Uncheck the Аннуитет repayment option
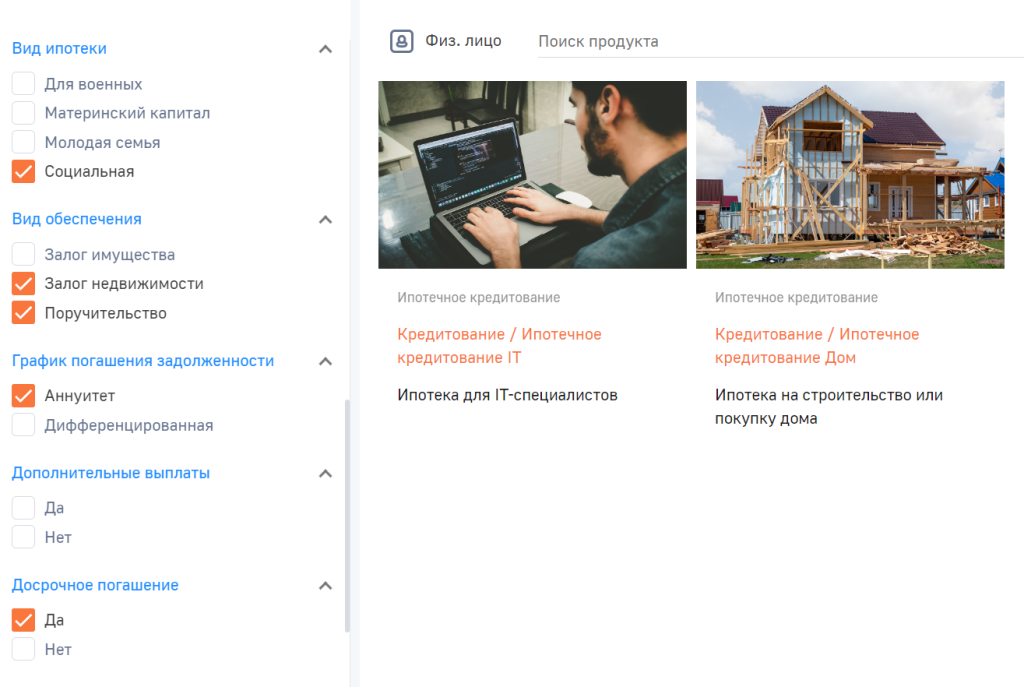This screenshot has width=1024, height=687. (24, 396)
